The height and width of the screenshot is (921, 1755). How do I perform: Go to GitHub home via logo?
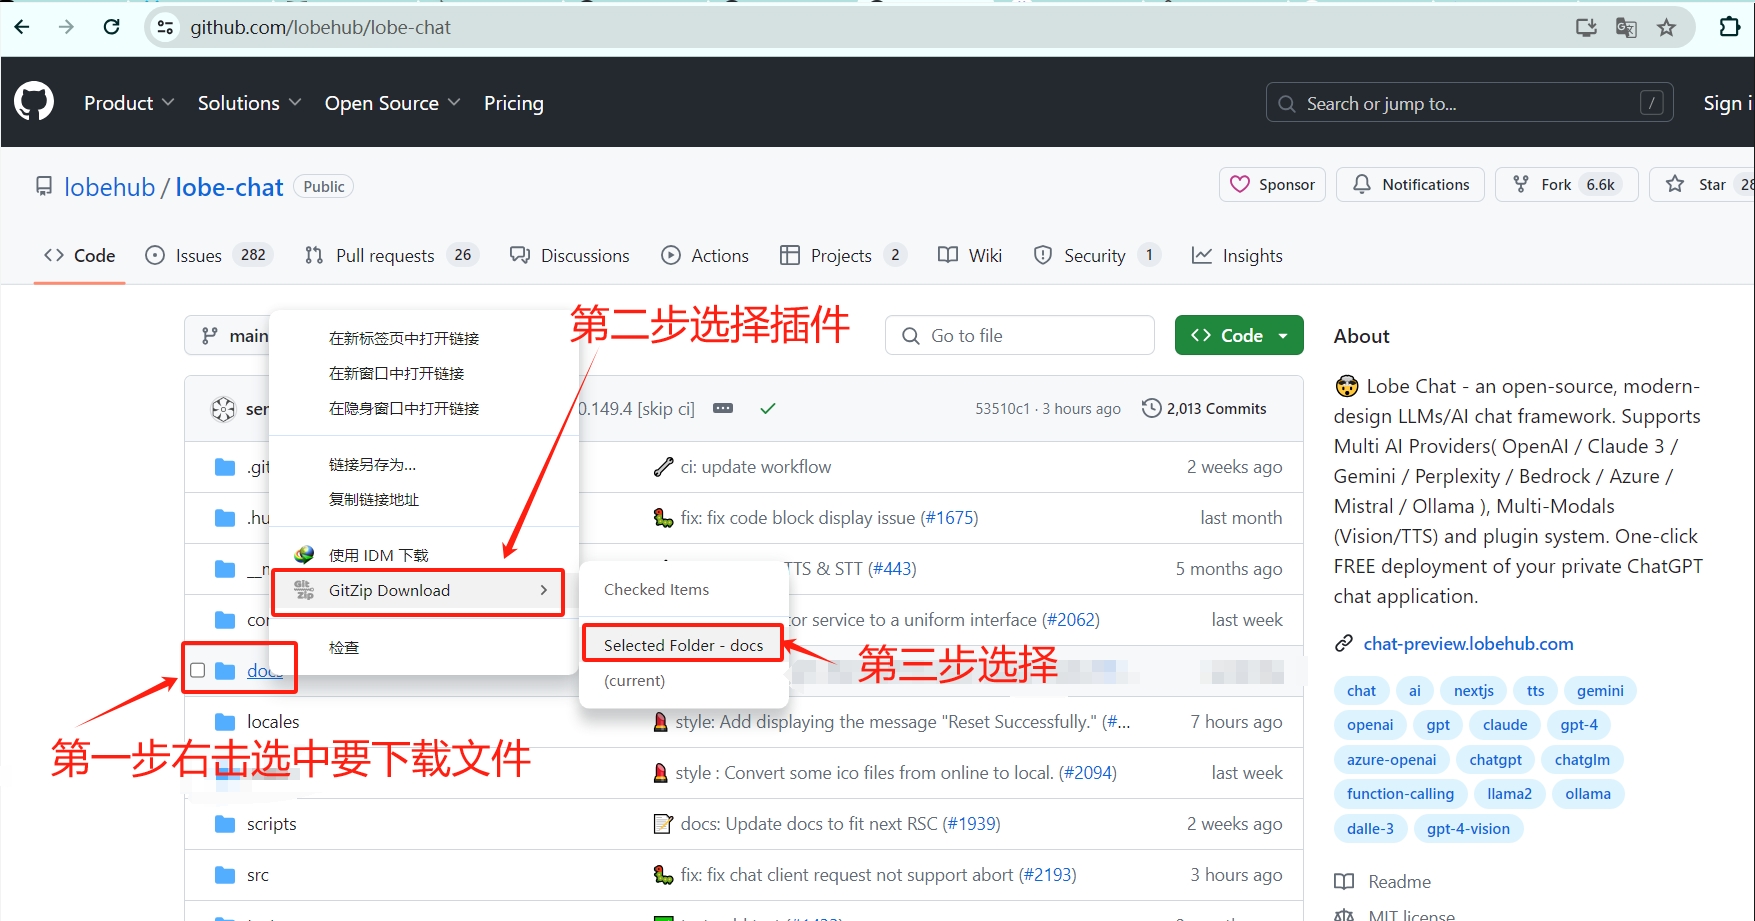pos(34,102)
